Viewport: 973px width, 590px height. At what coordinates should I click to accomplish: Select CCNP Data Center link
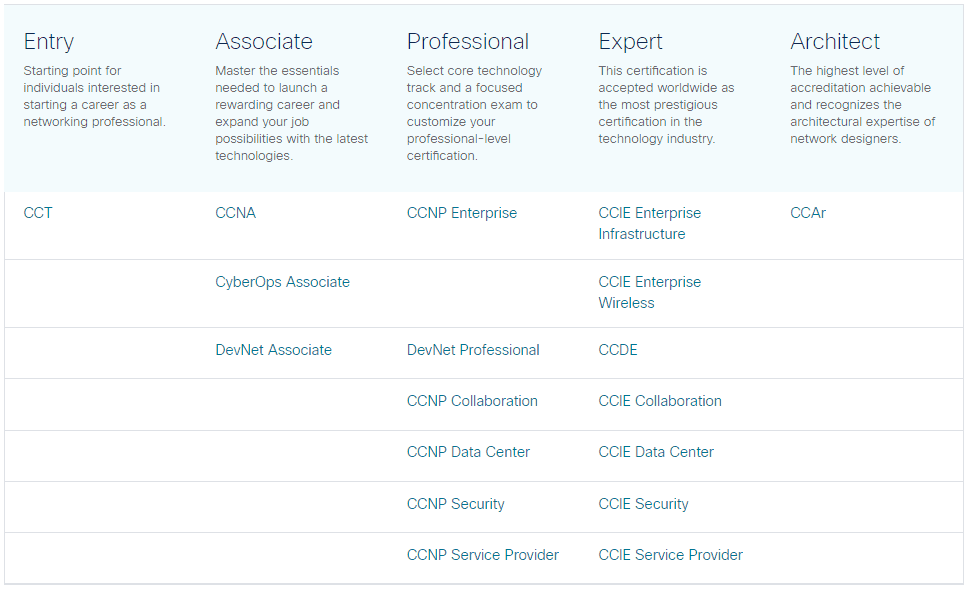click(x=468, y=452)
